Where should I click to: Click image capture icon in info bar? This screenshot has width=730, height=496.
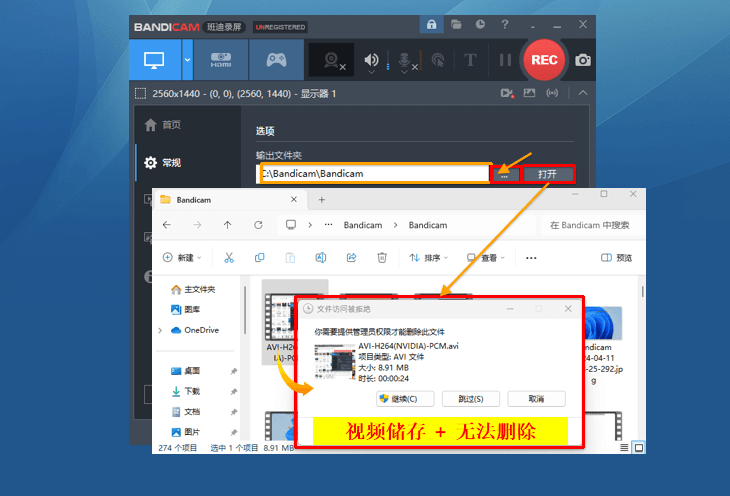tap(529, 93)
